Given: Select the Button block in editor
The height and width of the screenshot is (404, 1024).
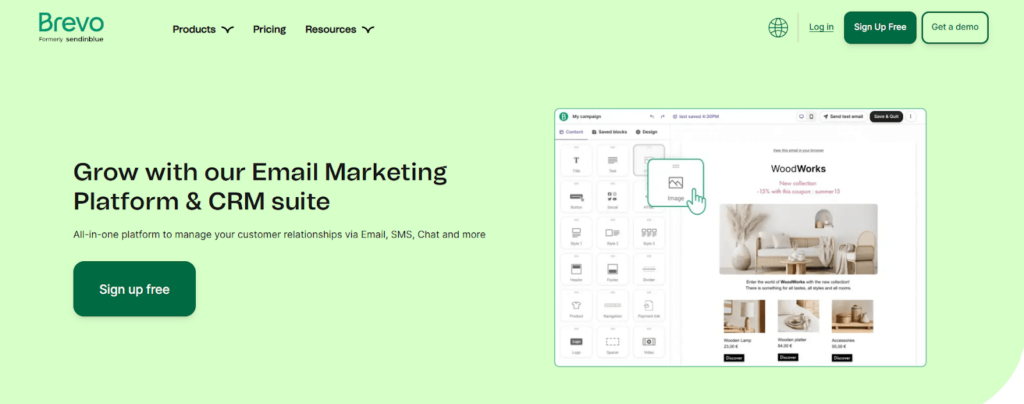Looking at the screenshot, I should click(x=576, y=197).
